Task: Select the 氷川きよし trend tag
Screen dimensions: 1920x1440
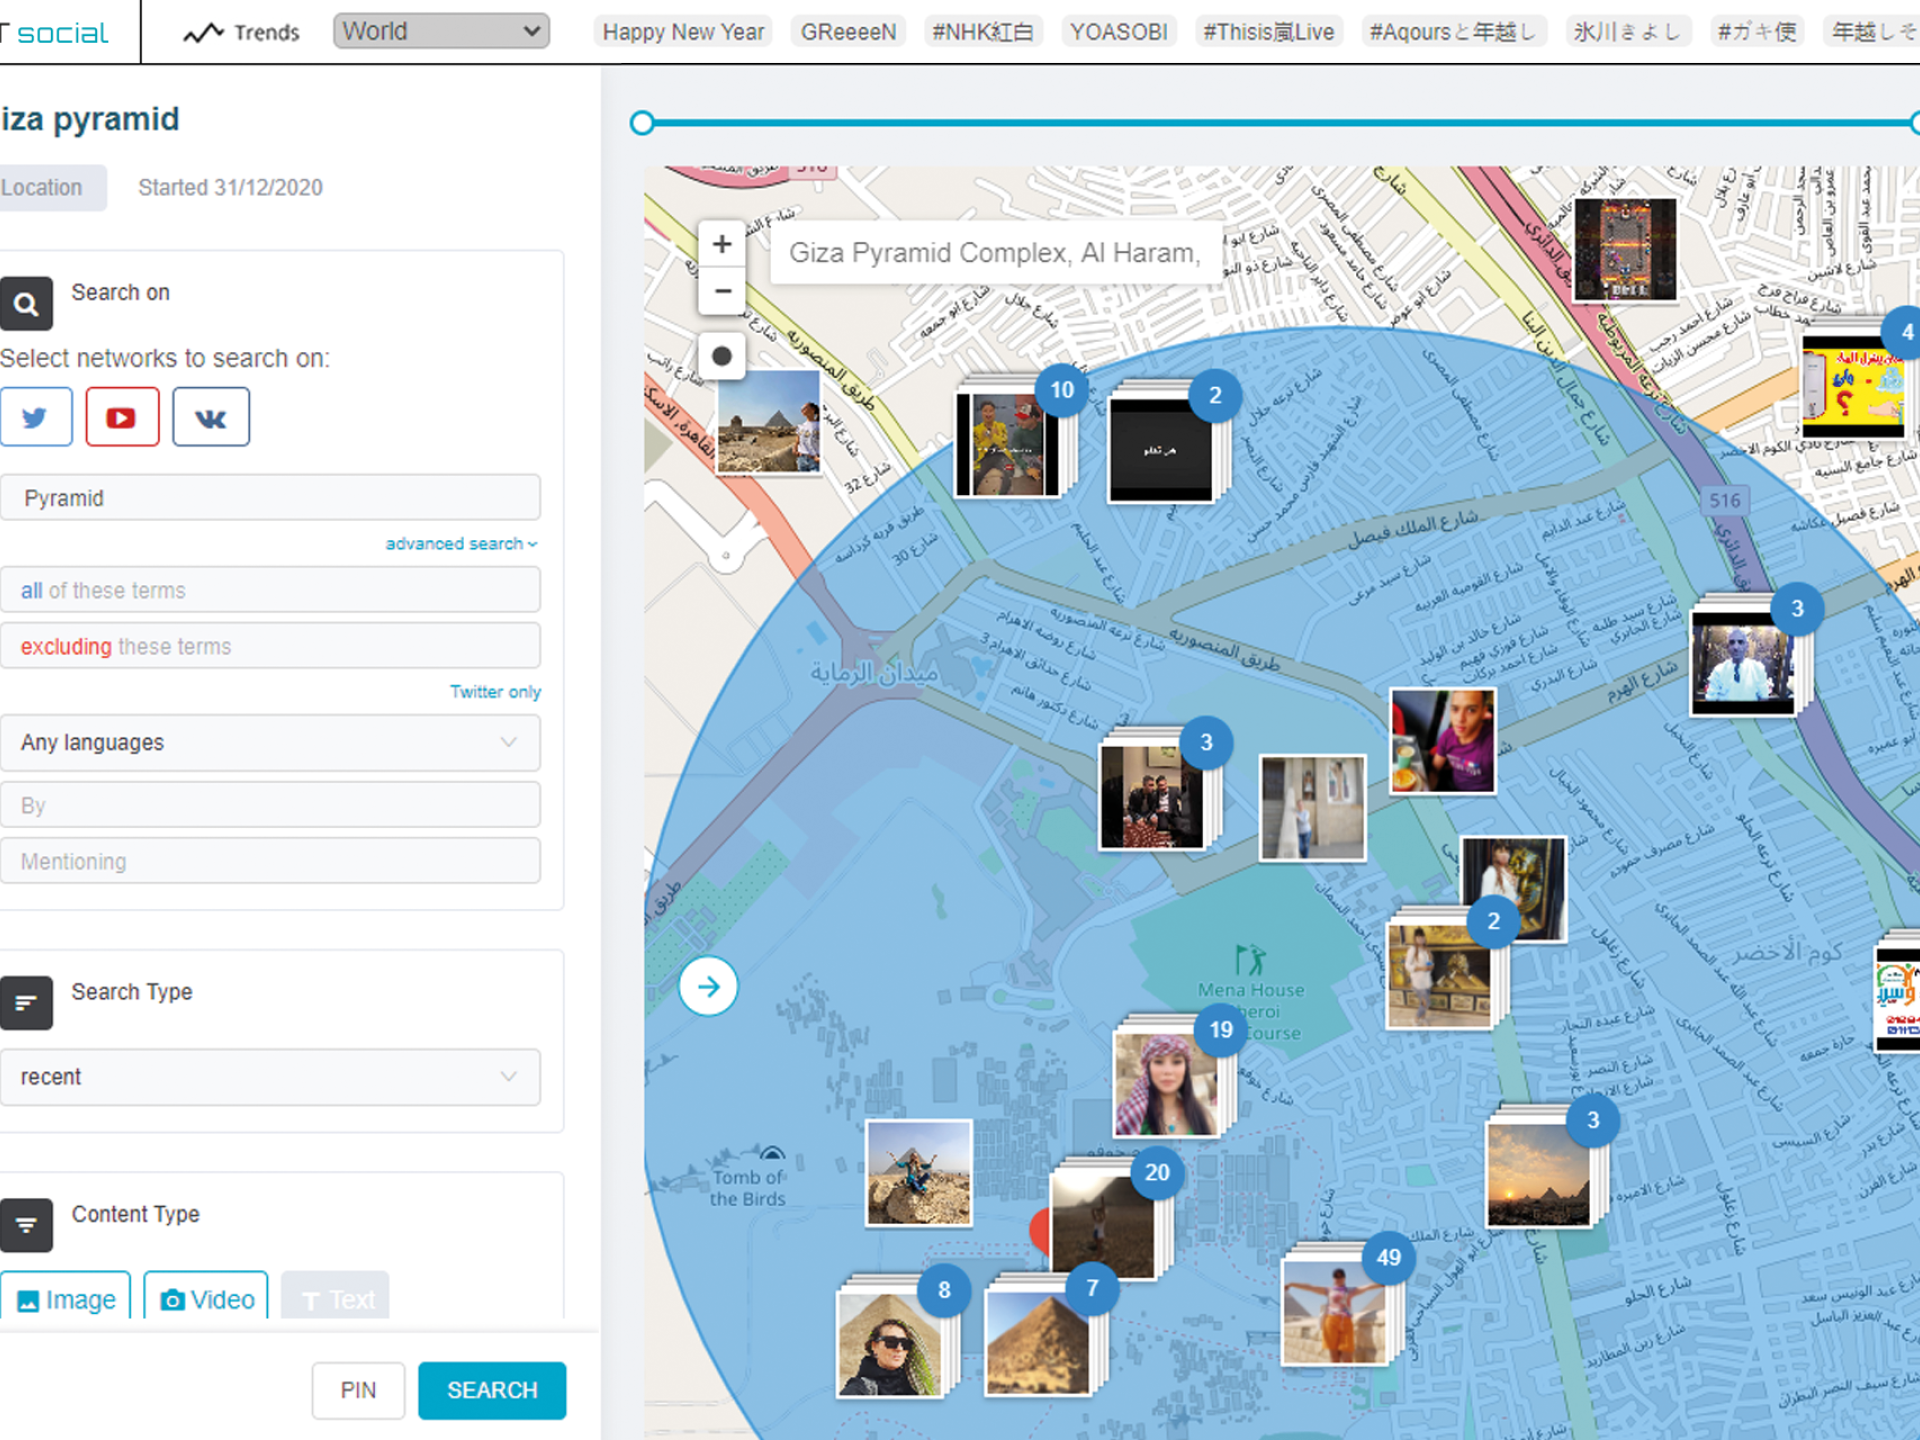Action: (1627, 32)
